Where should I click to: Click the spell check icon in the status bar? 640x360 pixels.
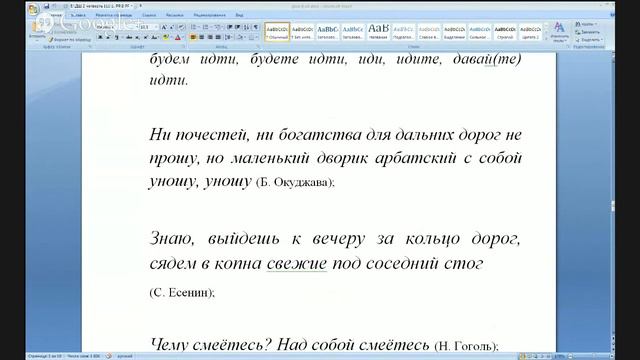click(109, 356)
